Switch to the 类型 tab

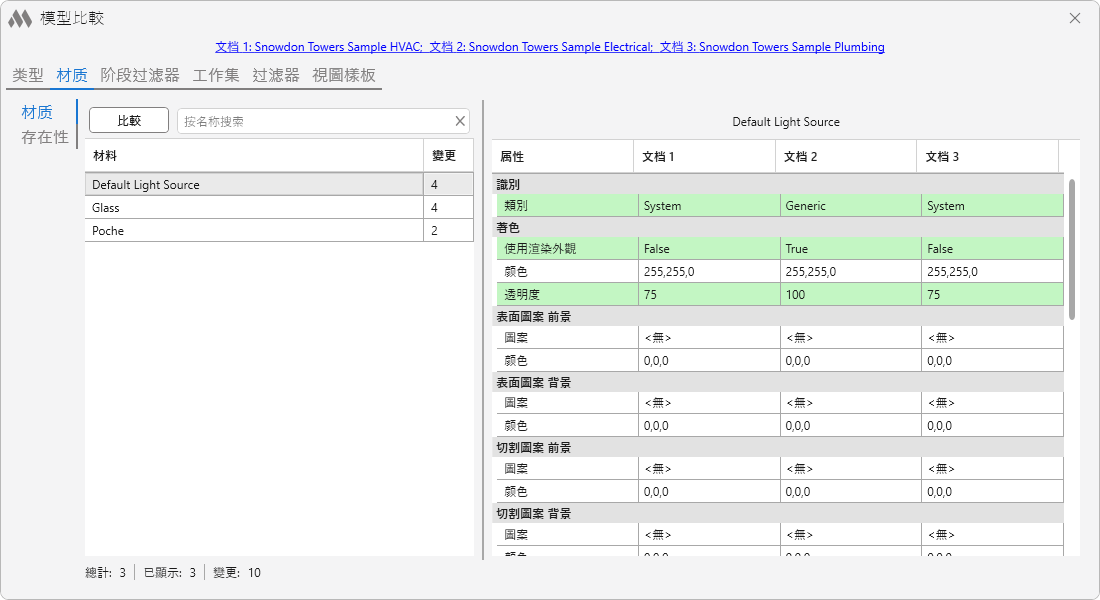point(28,75)
